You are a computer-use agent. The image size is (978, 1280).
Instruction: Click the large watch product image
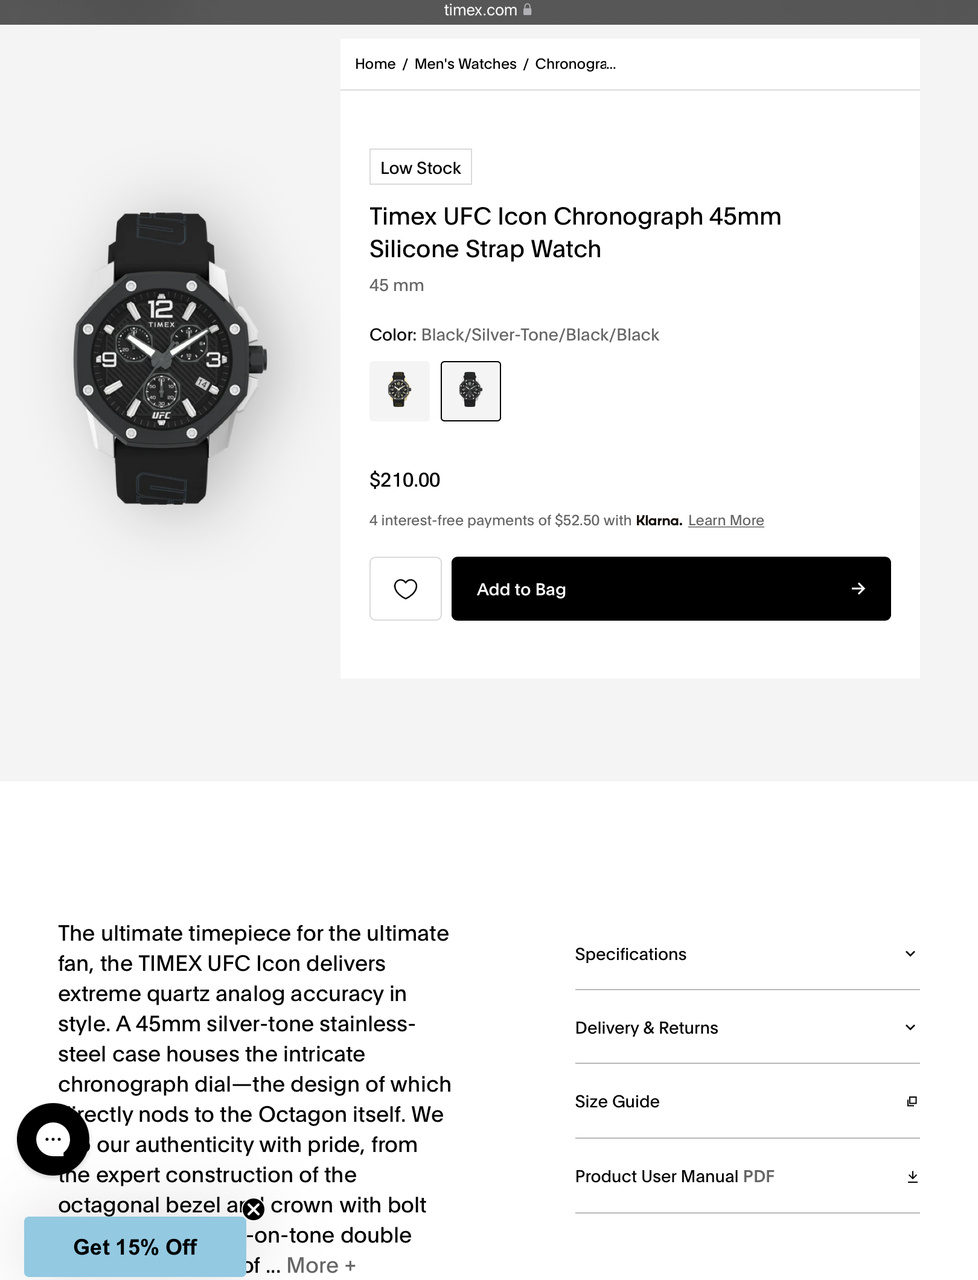coord(170,360)
